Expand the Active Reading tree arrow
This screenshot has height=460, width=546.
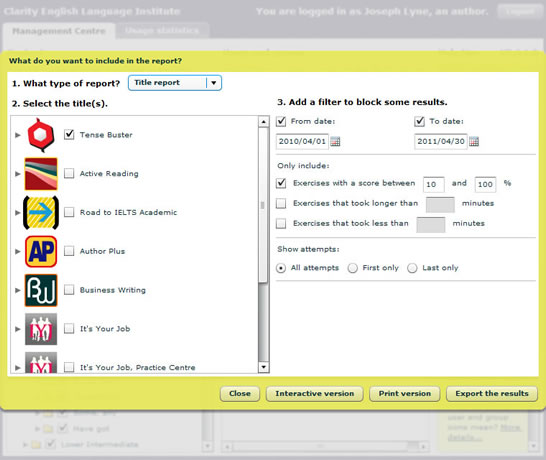pyautogui.click(x=18, y=174)
